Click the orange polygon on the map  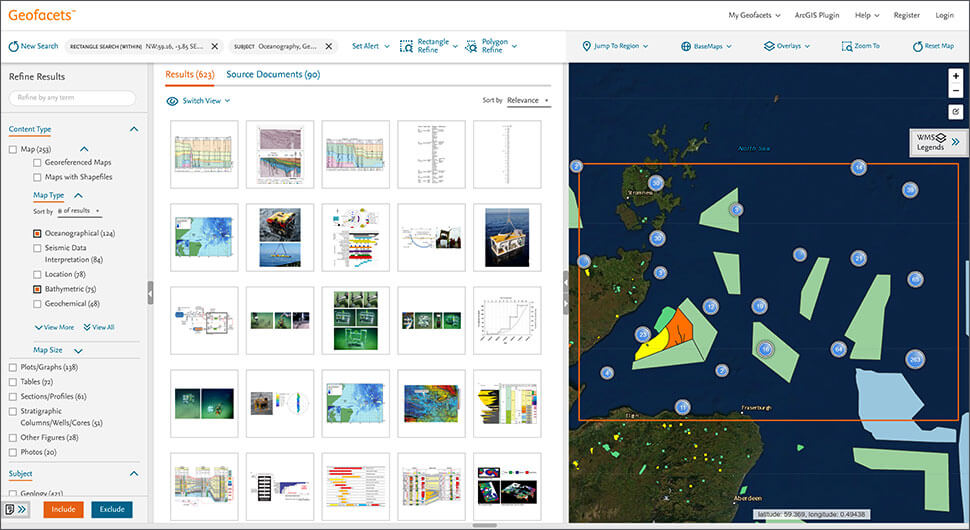(683, 327)
